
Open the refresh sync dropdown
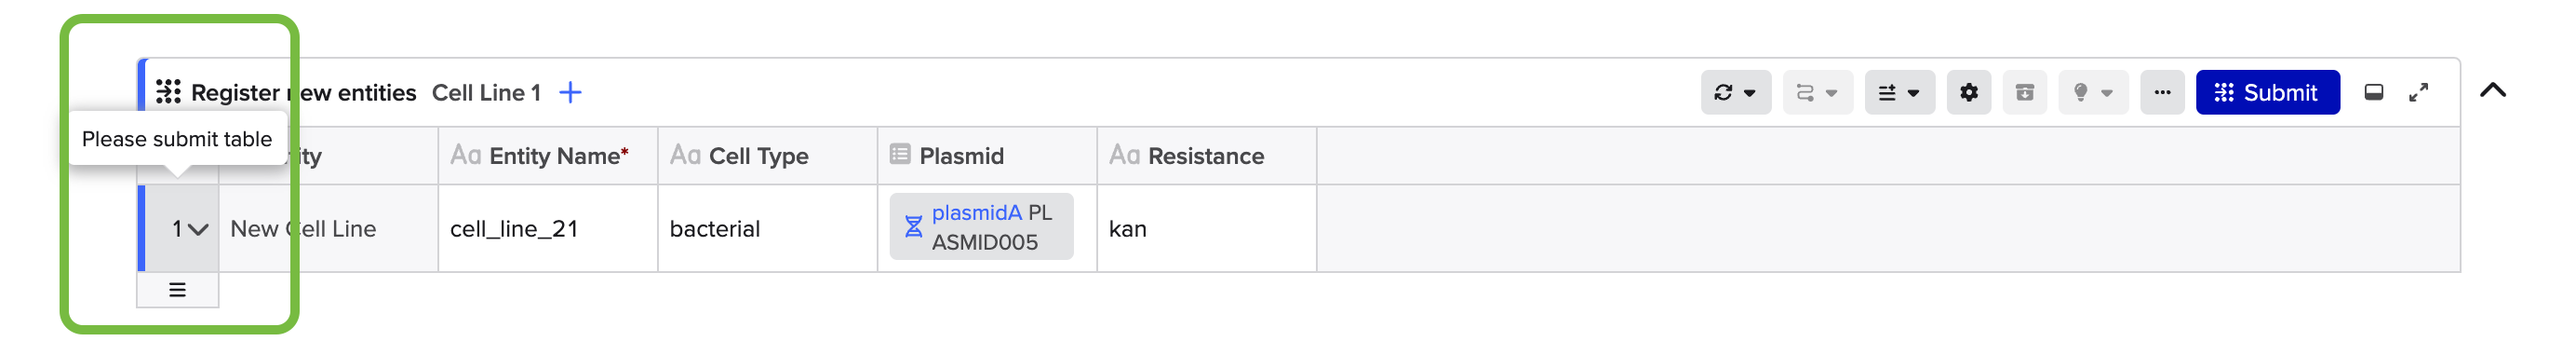[1735, 92]
